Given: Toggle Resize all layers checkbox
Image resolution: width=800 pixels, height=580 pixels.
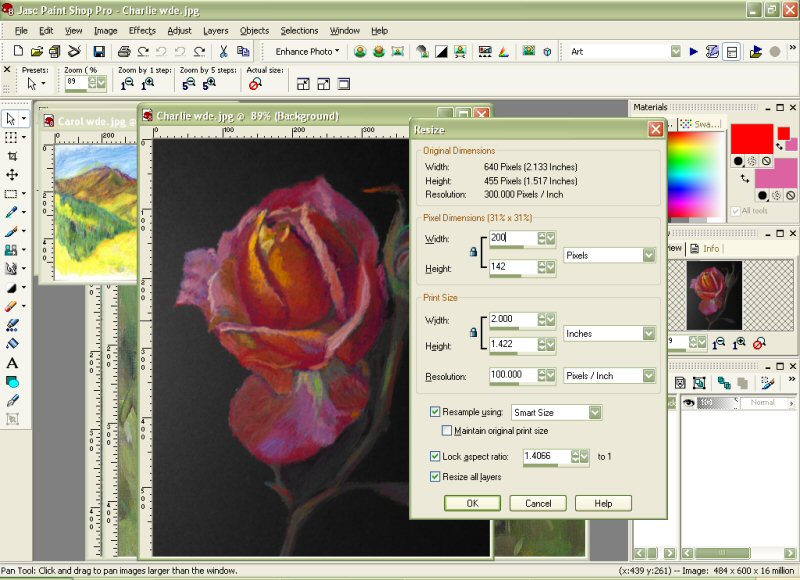Looking at the screenshot, I should coord(435,476).
